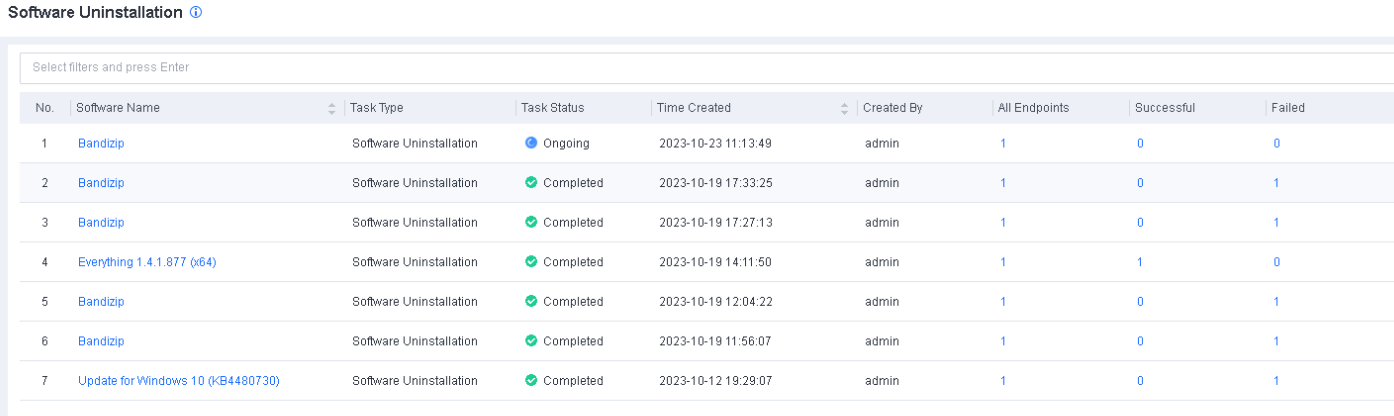This screenshot has height=416, width=1394.
Task: Click All Endpoints count in row 1
Action: (1003, 143)
